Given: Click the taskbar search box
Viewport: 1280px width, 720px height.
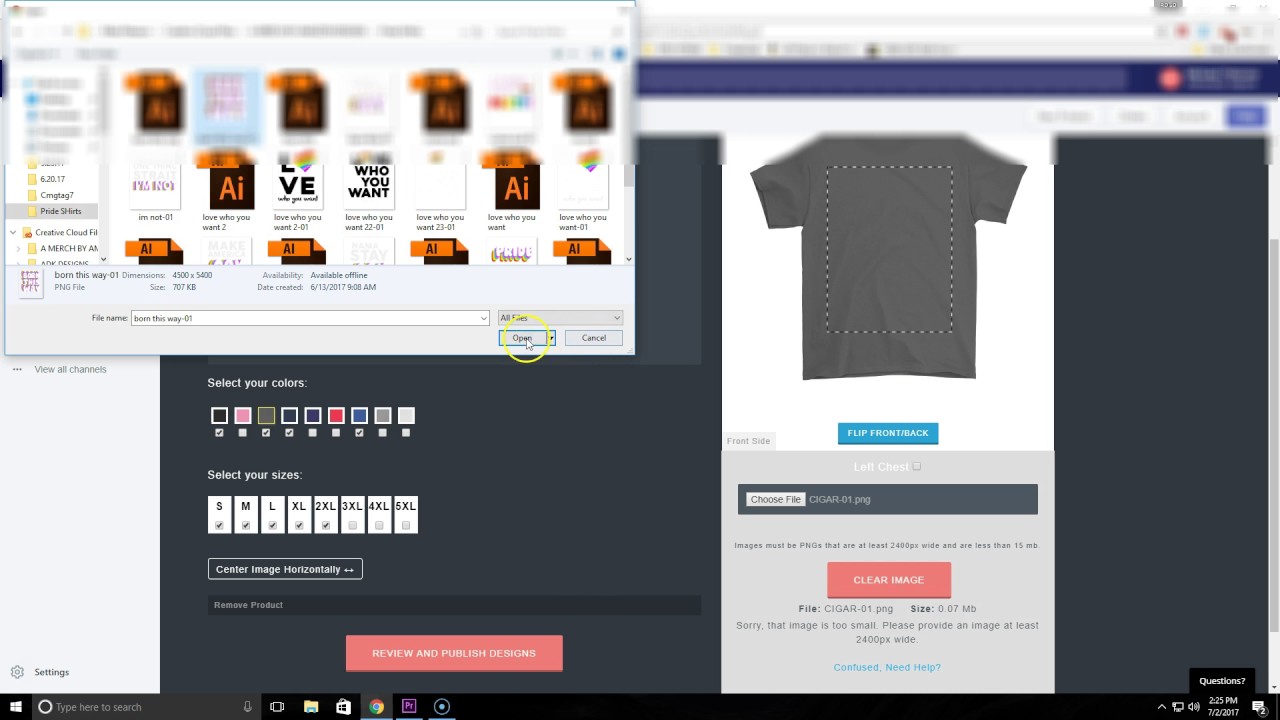Looking at the screenshot, I should (145, 707).
